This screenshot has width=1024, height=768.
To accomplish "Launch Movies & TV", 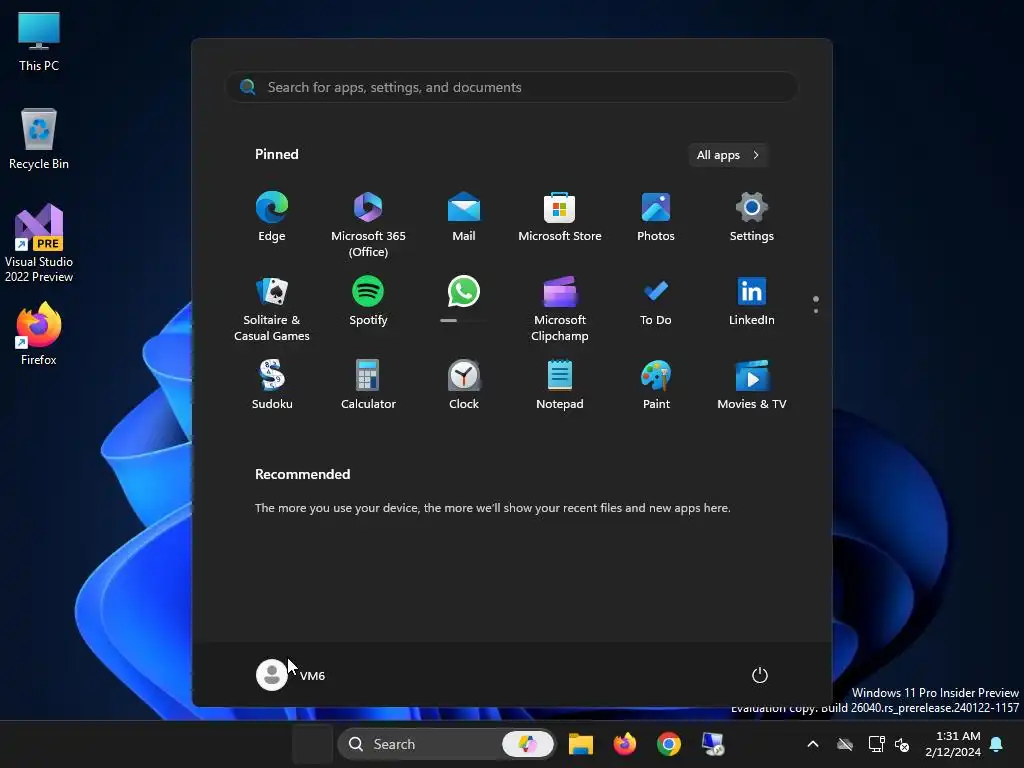I will 752,385.
